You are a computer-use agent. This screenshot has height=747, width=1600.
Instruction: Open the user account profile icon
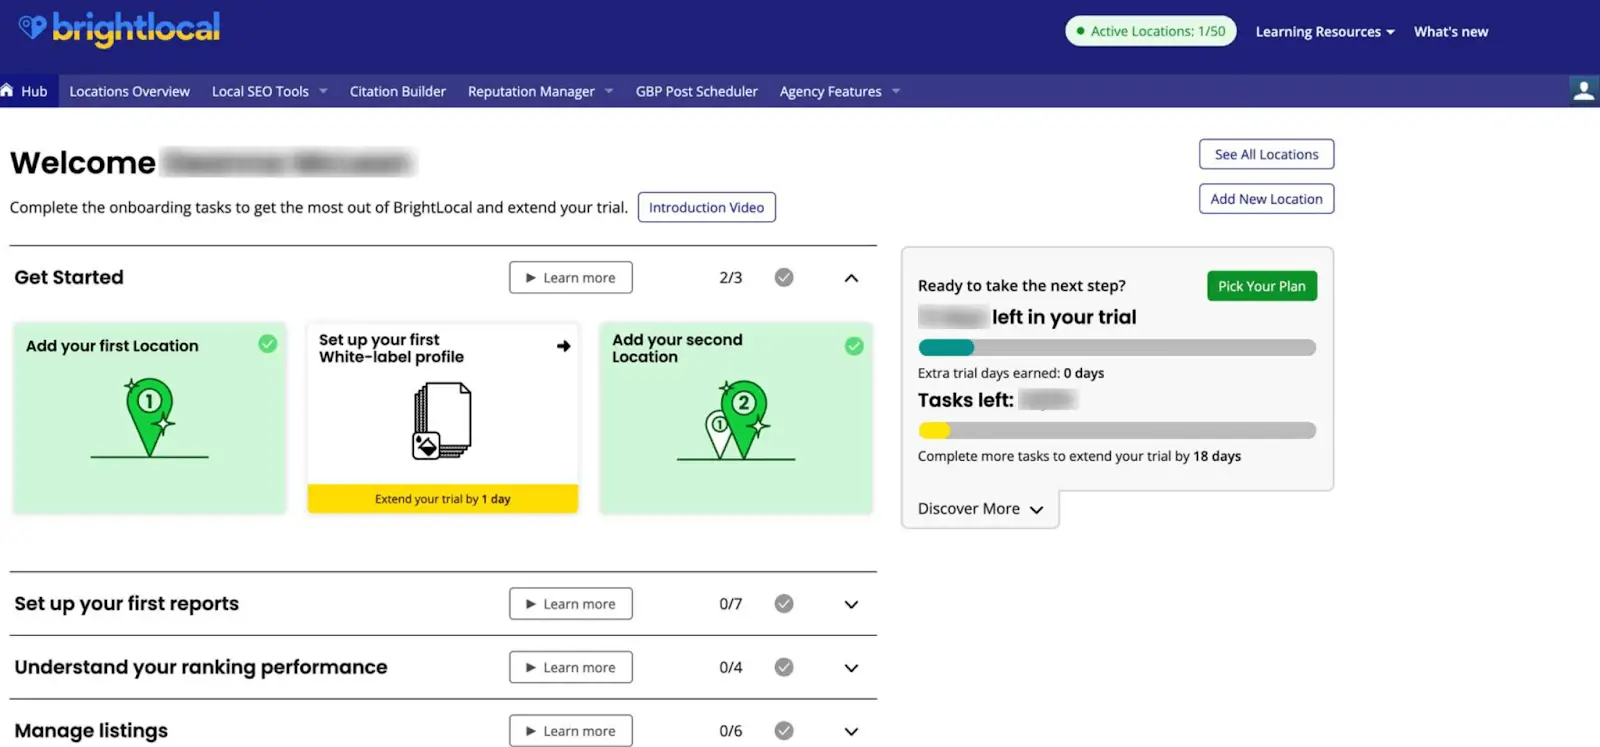[1583, 91]
